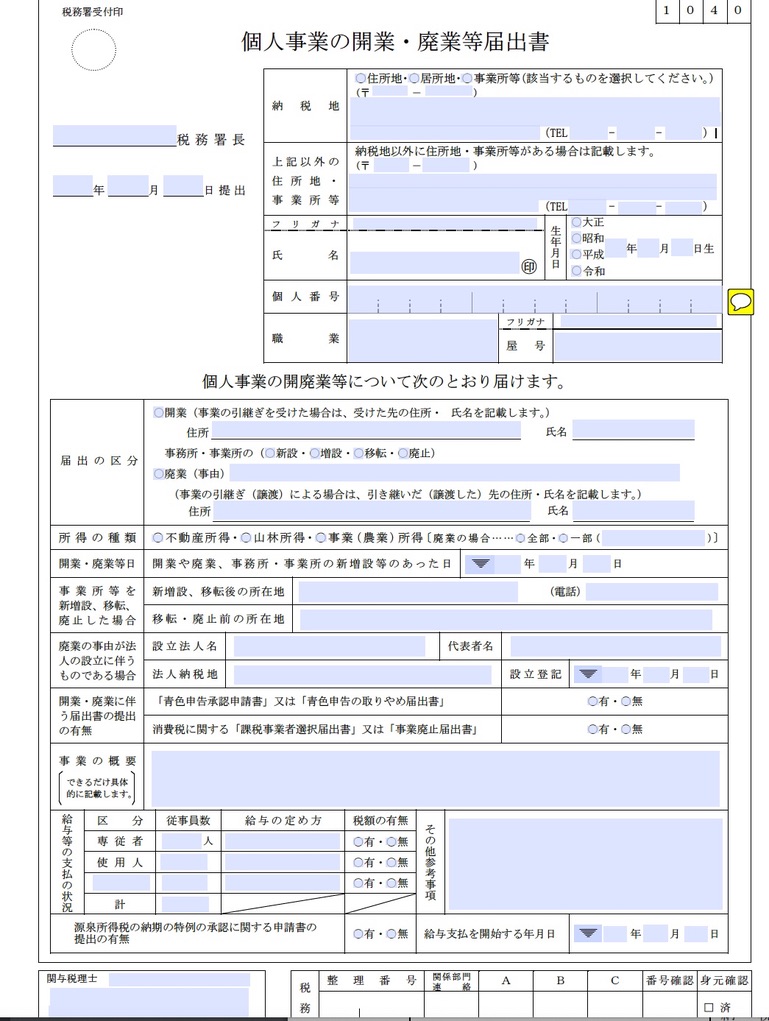769x1021 pixels.
Task: Select 無 tax for 専従者 row
Action: pyautogui.click(x=391, y=842)
